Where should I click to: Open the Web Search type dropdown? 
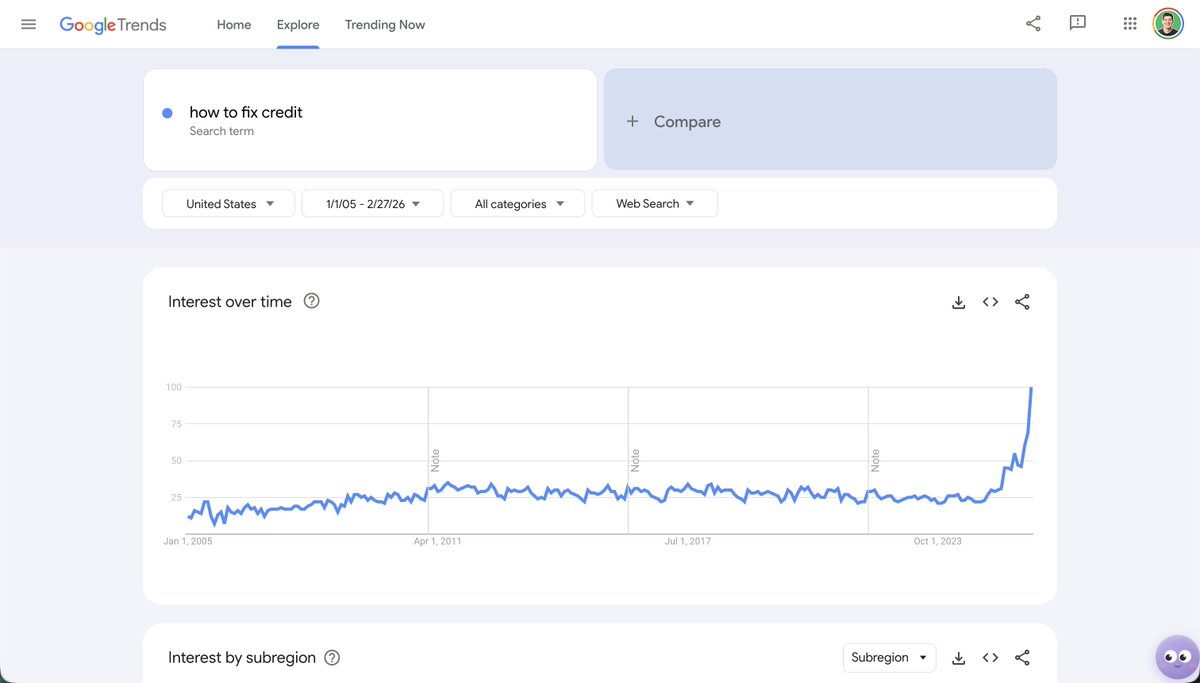(655, 204)
